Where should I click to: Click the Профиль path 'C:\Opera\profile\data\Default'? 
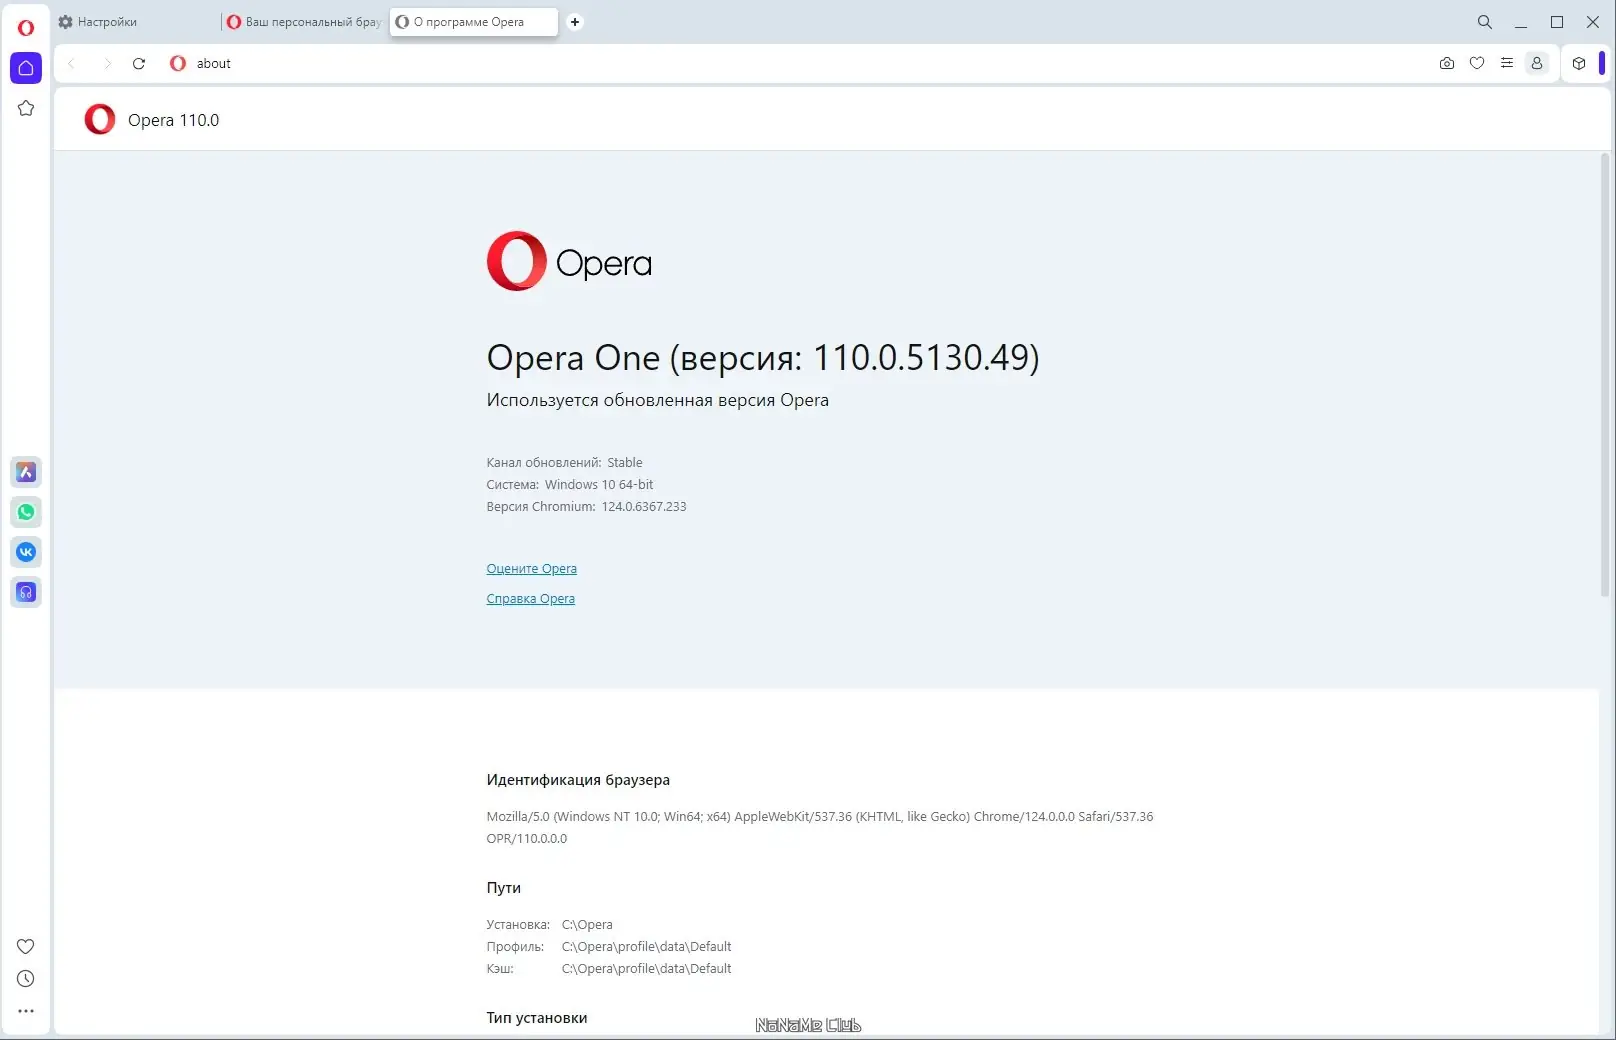tap(646, 947)
